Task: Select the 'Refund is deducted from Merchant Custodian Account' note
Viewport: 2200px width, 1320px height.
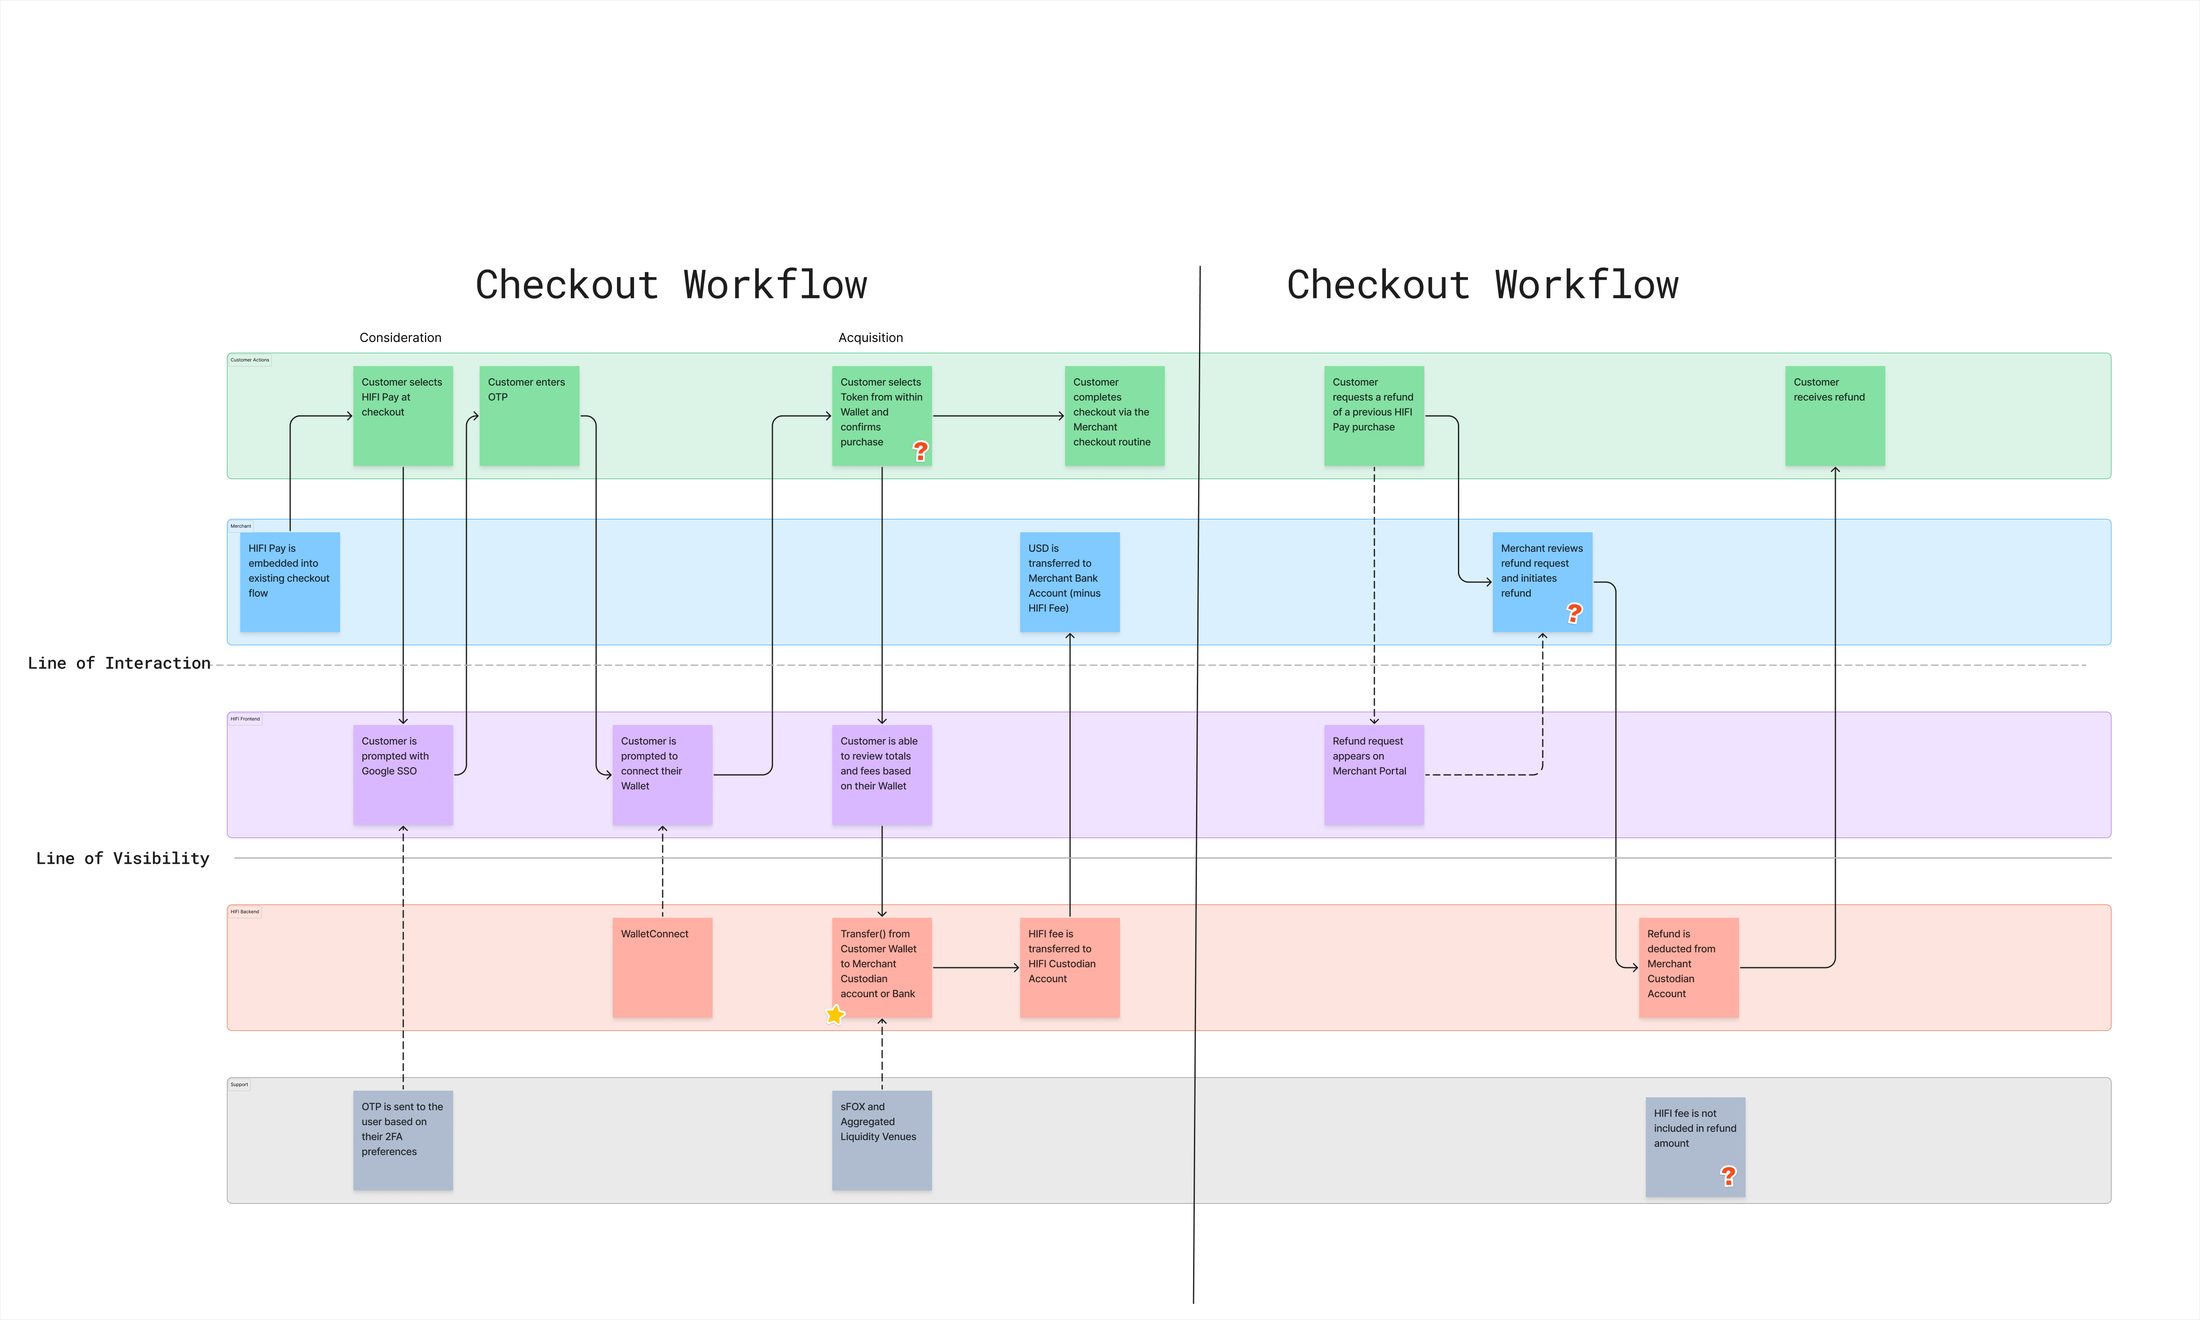Action: [x=1689, y=968]
